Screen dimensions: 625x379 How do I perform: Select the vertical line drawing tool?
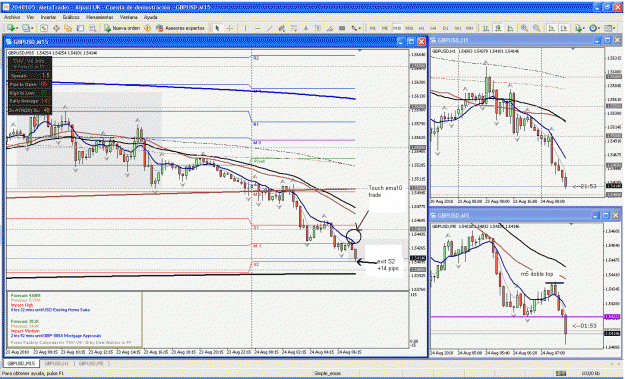(245, 28)
